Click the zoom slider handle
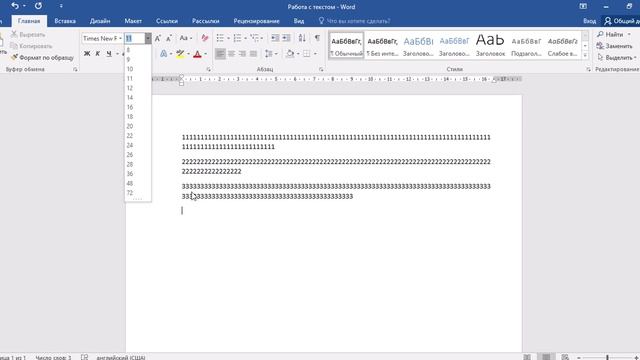This screenshot has width=640, height=360. 607,357
